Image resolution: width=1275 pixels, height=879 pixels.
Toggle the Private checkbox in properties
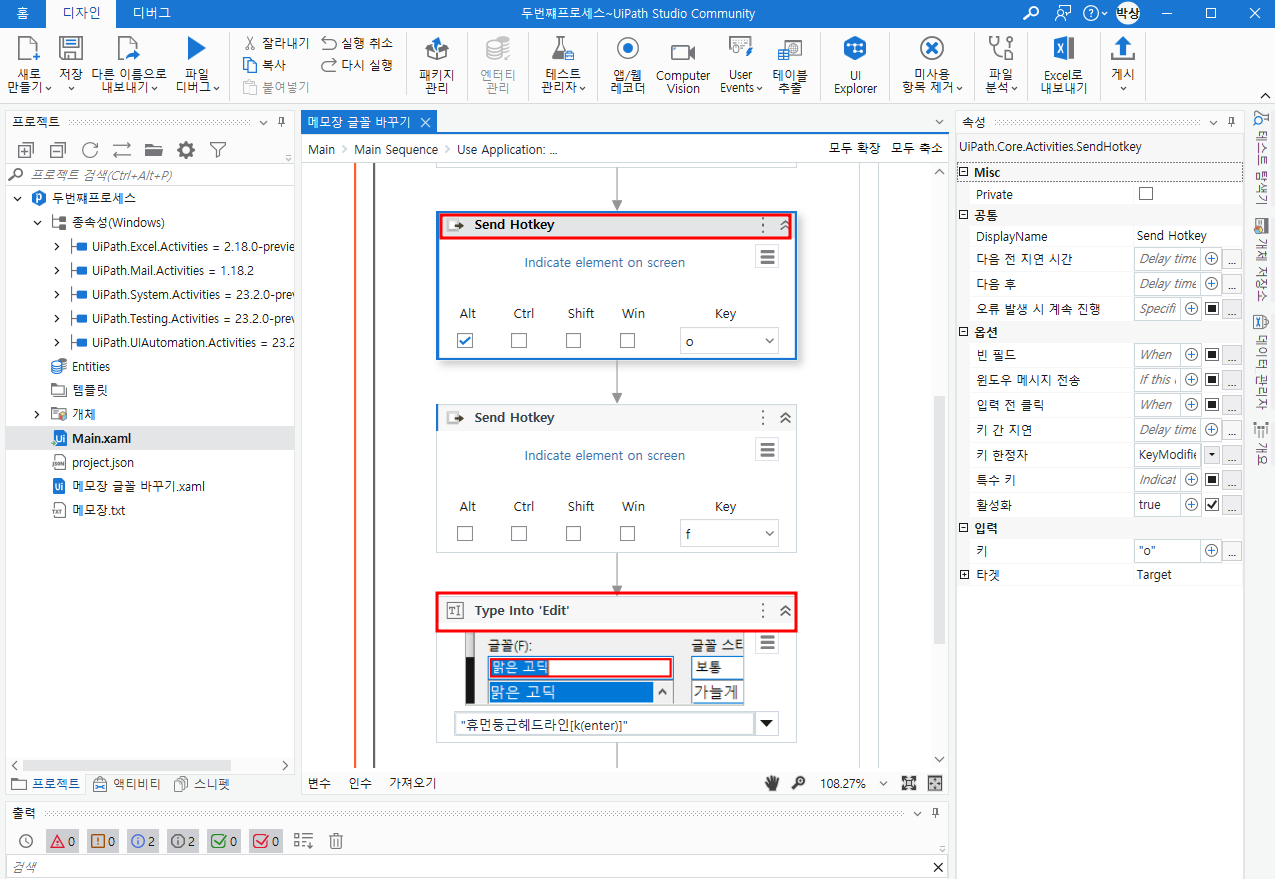click(x=1146, y=194)
